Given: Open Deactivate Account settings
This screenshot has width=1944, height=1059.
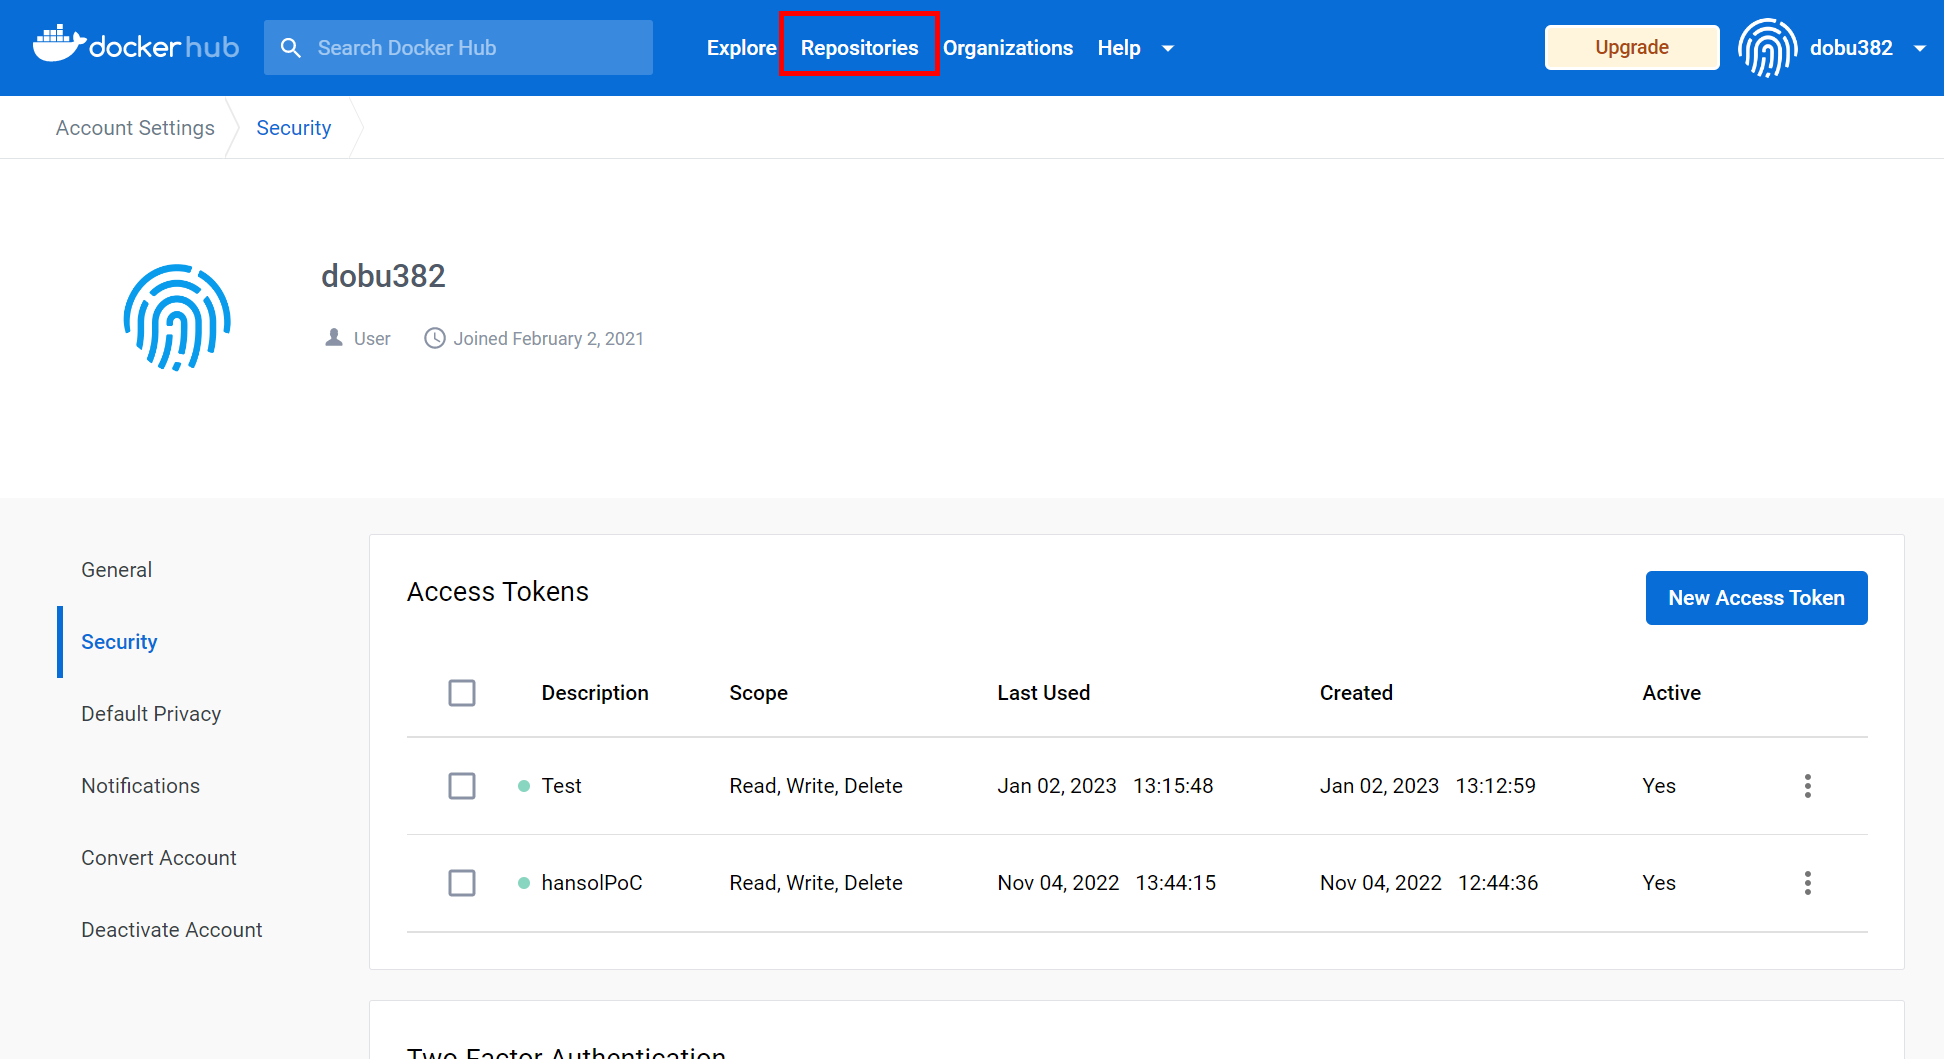Looking at the screenshot, I should tap(172, 930).
